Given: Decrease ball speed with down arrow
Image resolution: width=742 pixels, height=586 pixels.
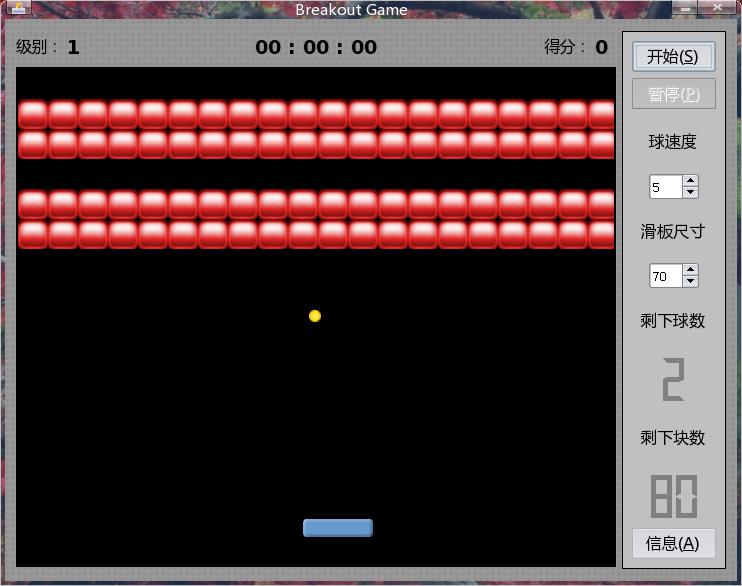Looking at the screenshot, I should pos(690,192).
